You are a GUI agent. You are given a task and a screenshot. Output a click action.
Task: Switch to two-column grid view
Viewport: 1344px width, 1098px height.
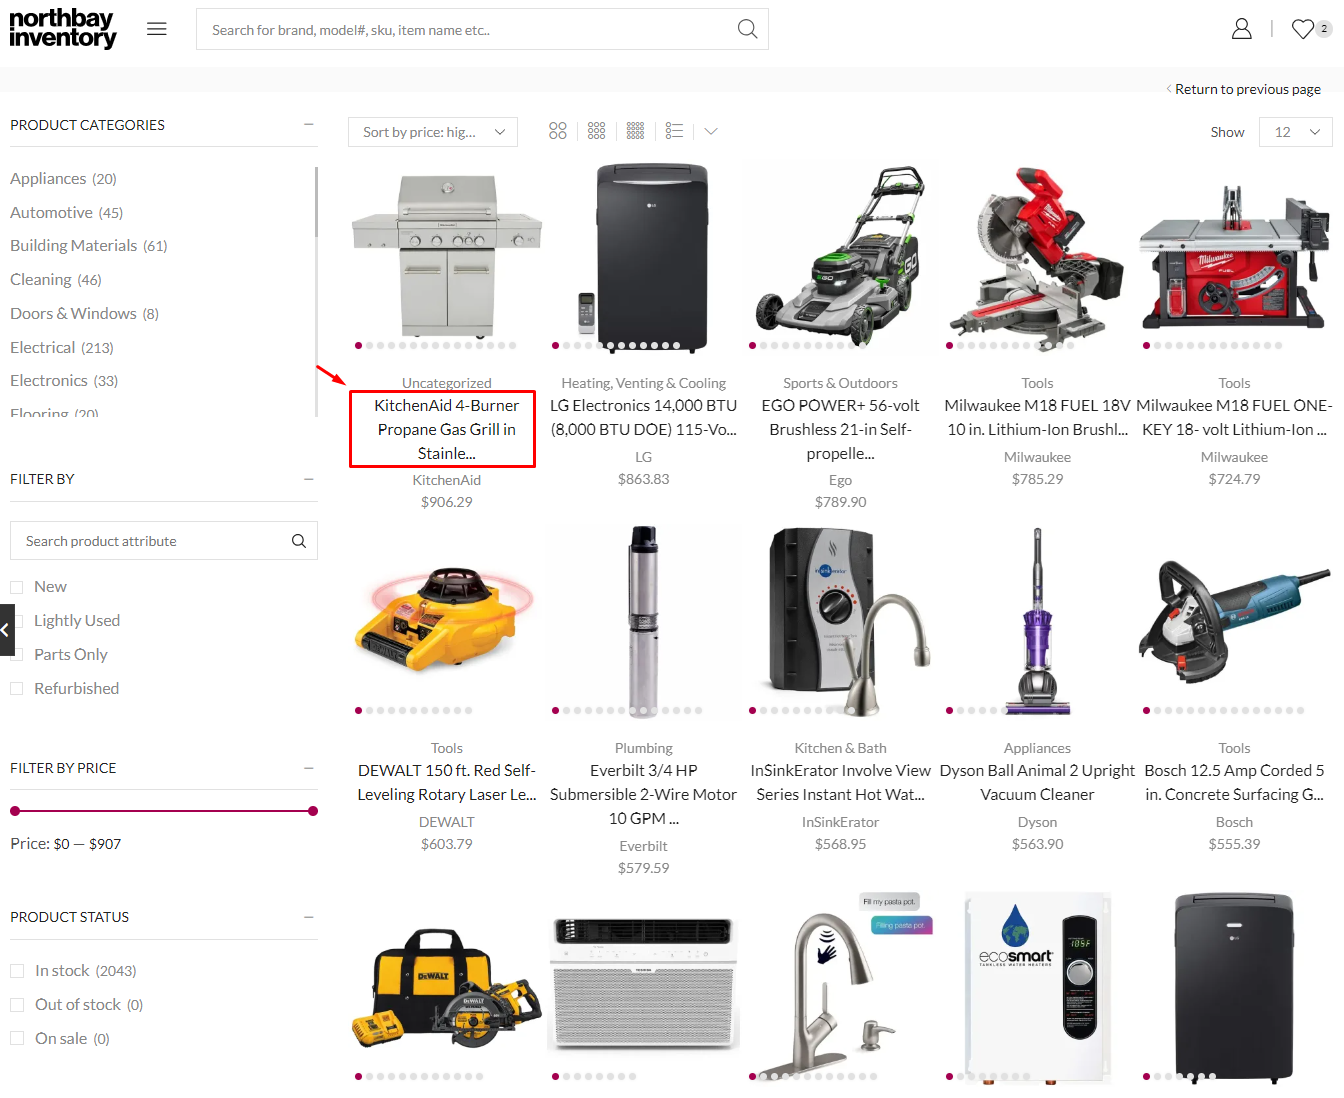coord(558,131)
